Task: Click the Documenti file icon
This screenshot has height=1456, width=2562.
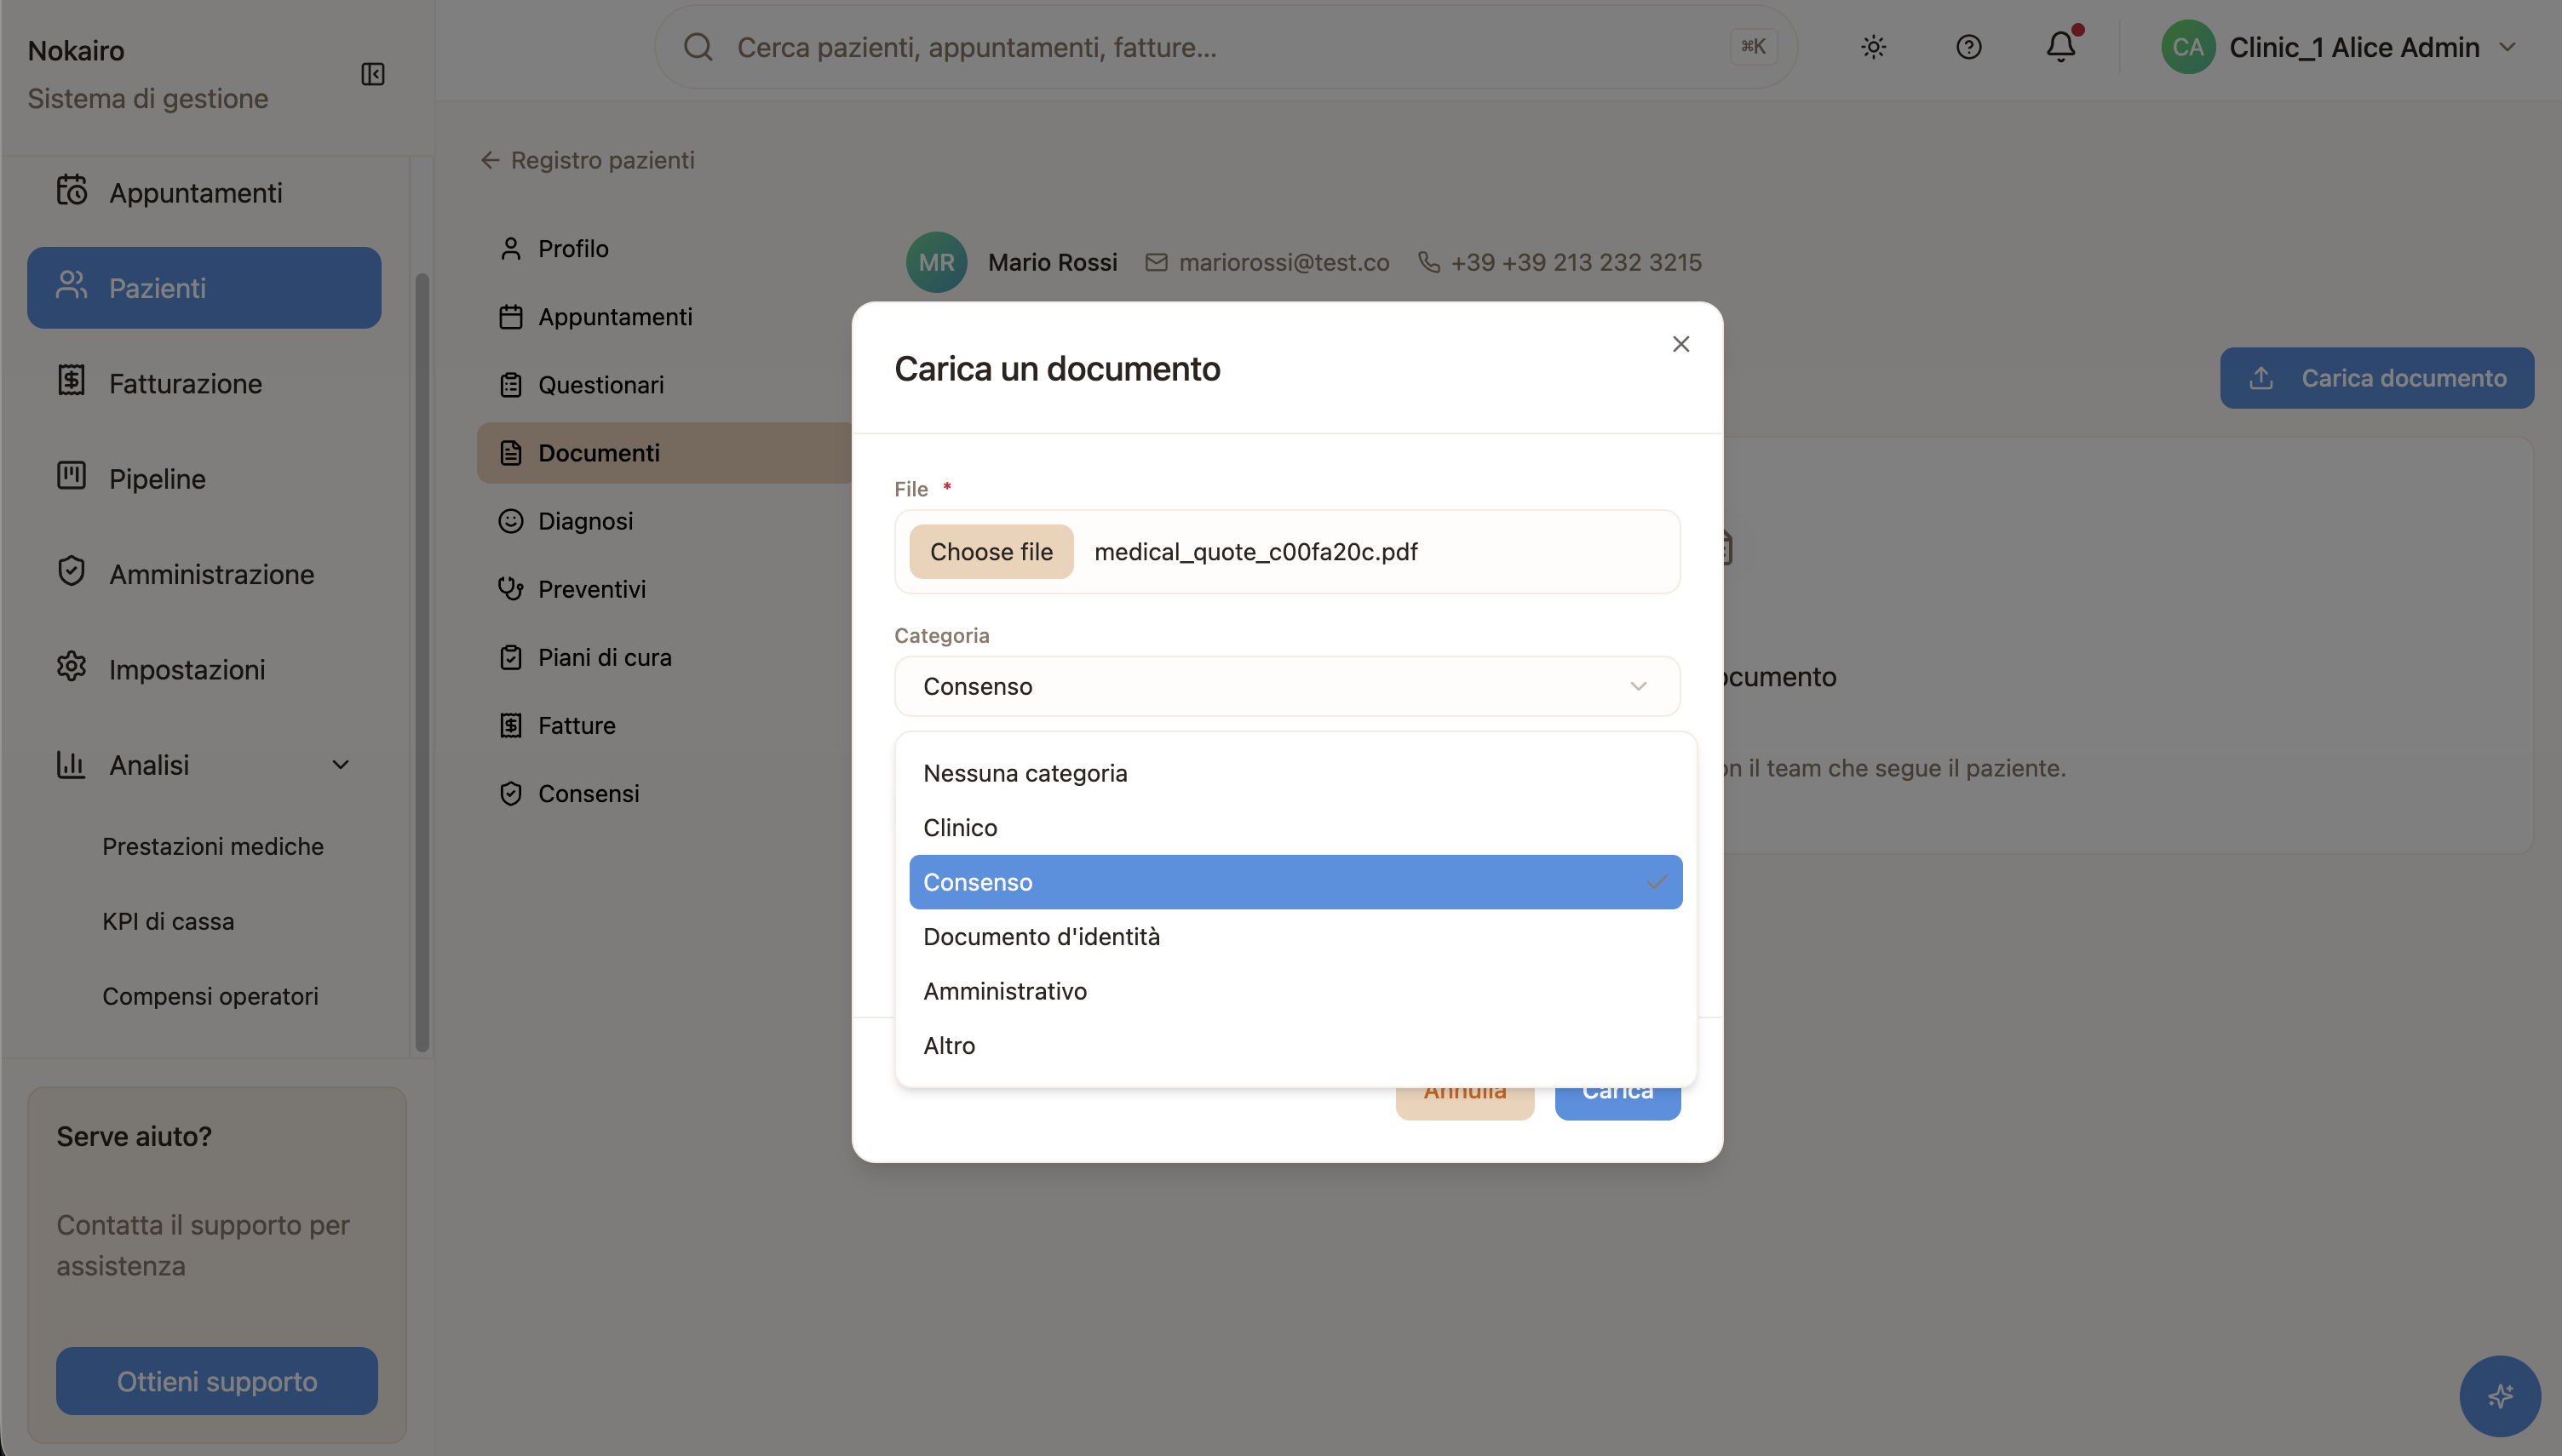Action: pos(511,452)
